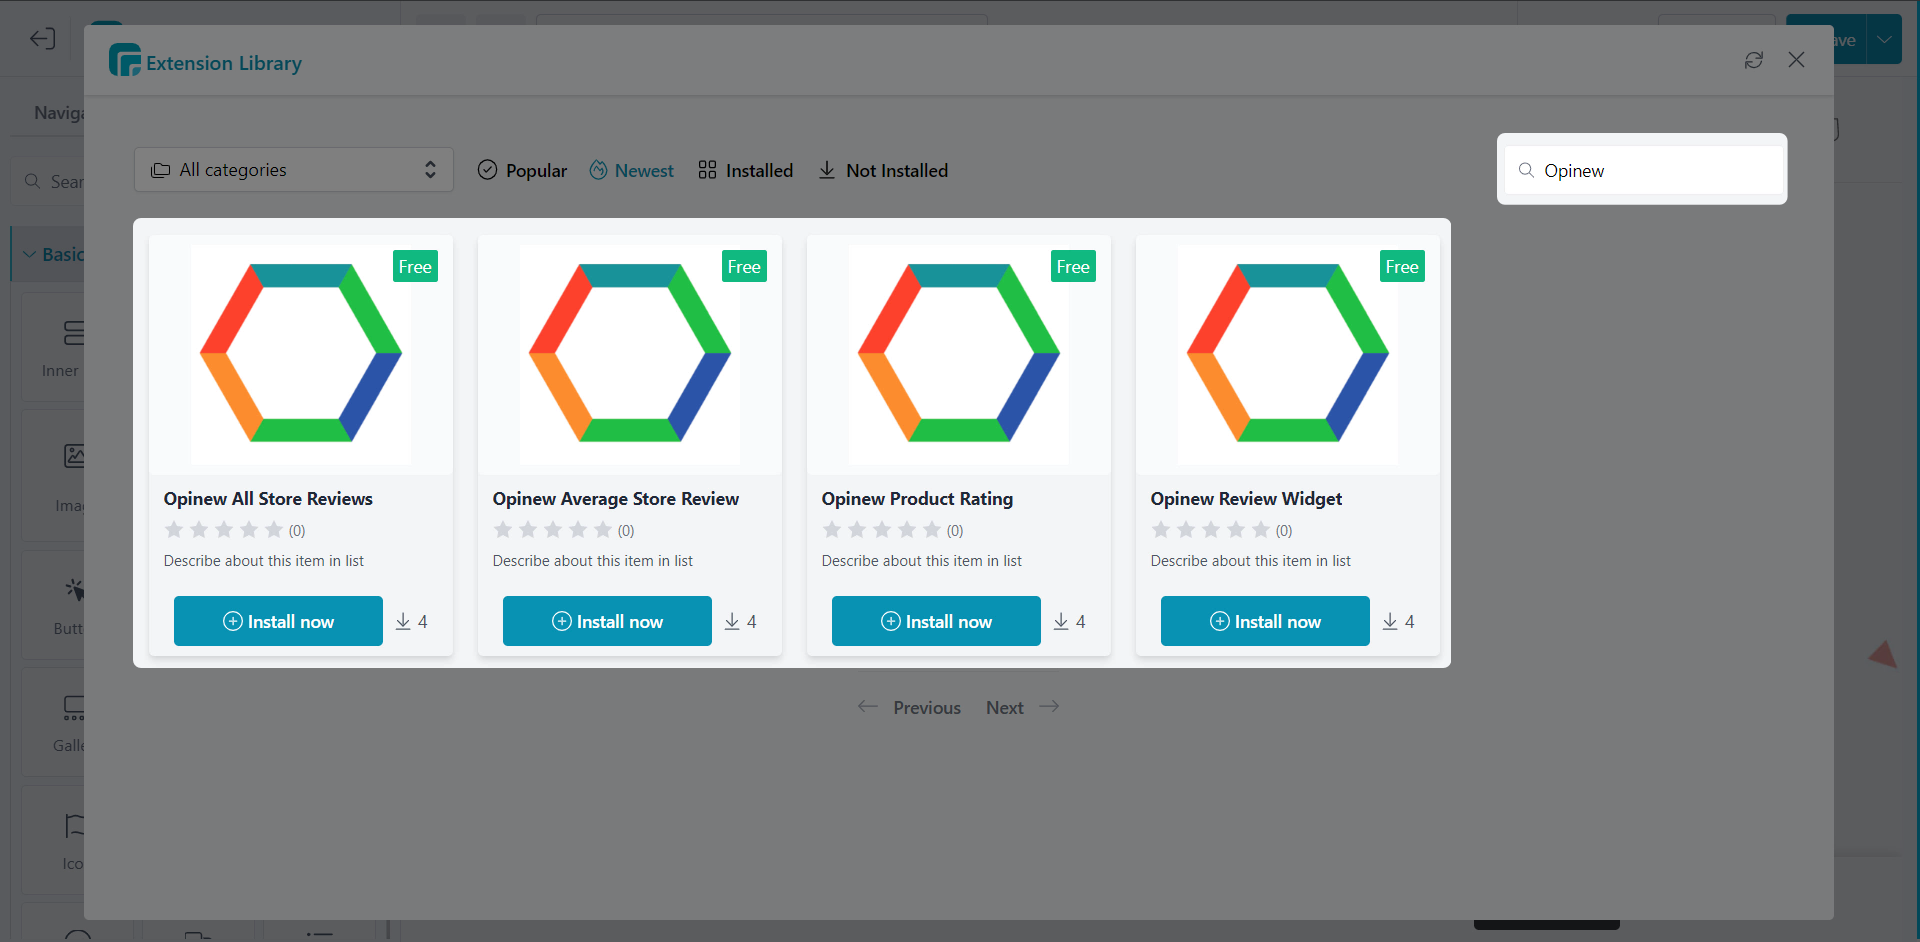Click the Opinew search field
The height and width of the screenshot is (942, 1920).
click(1644, 170)
